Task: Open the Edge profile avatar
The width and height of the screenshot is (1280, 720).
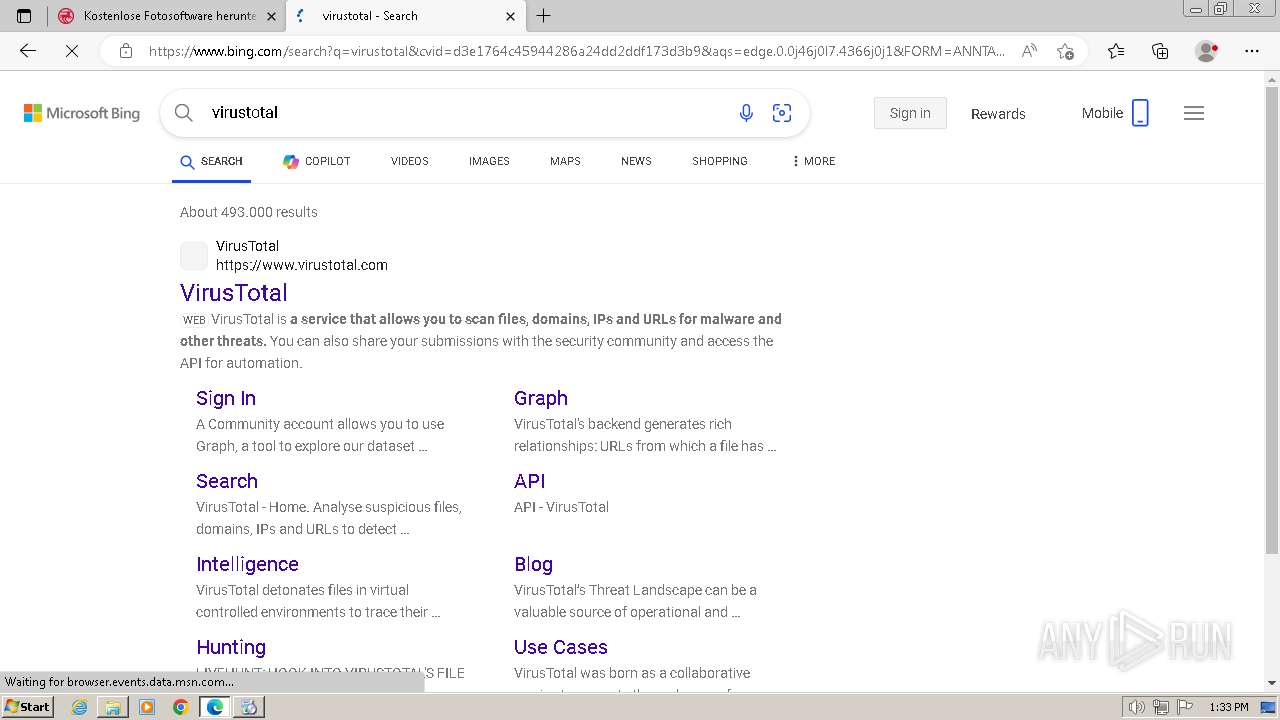Action: pos(1207,51)
